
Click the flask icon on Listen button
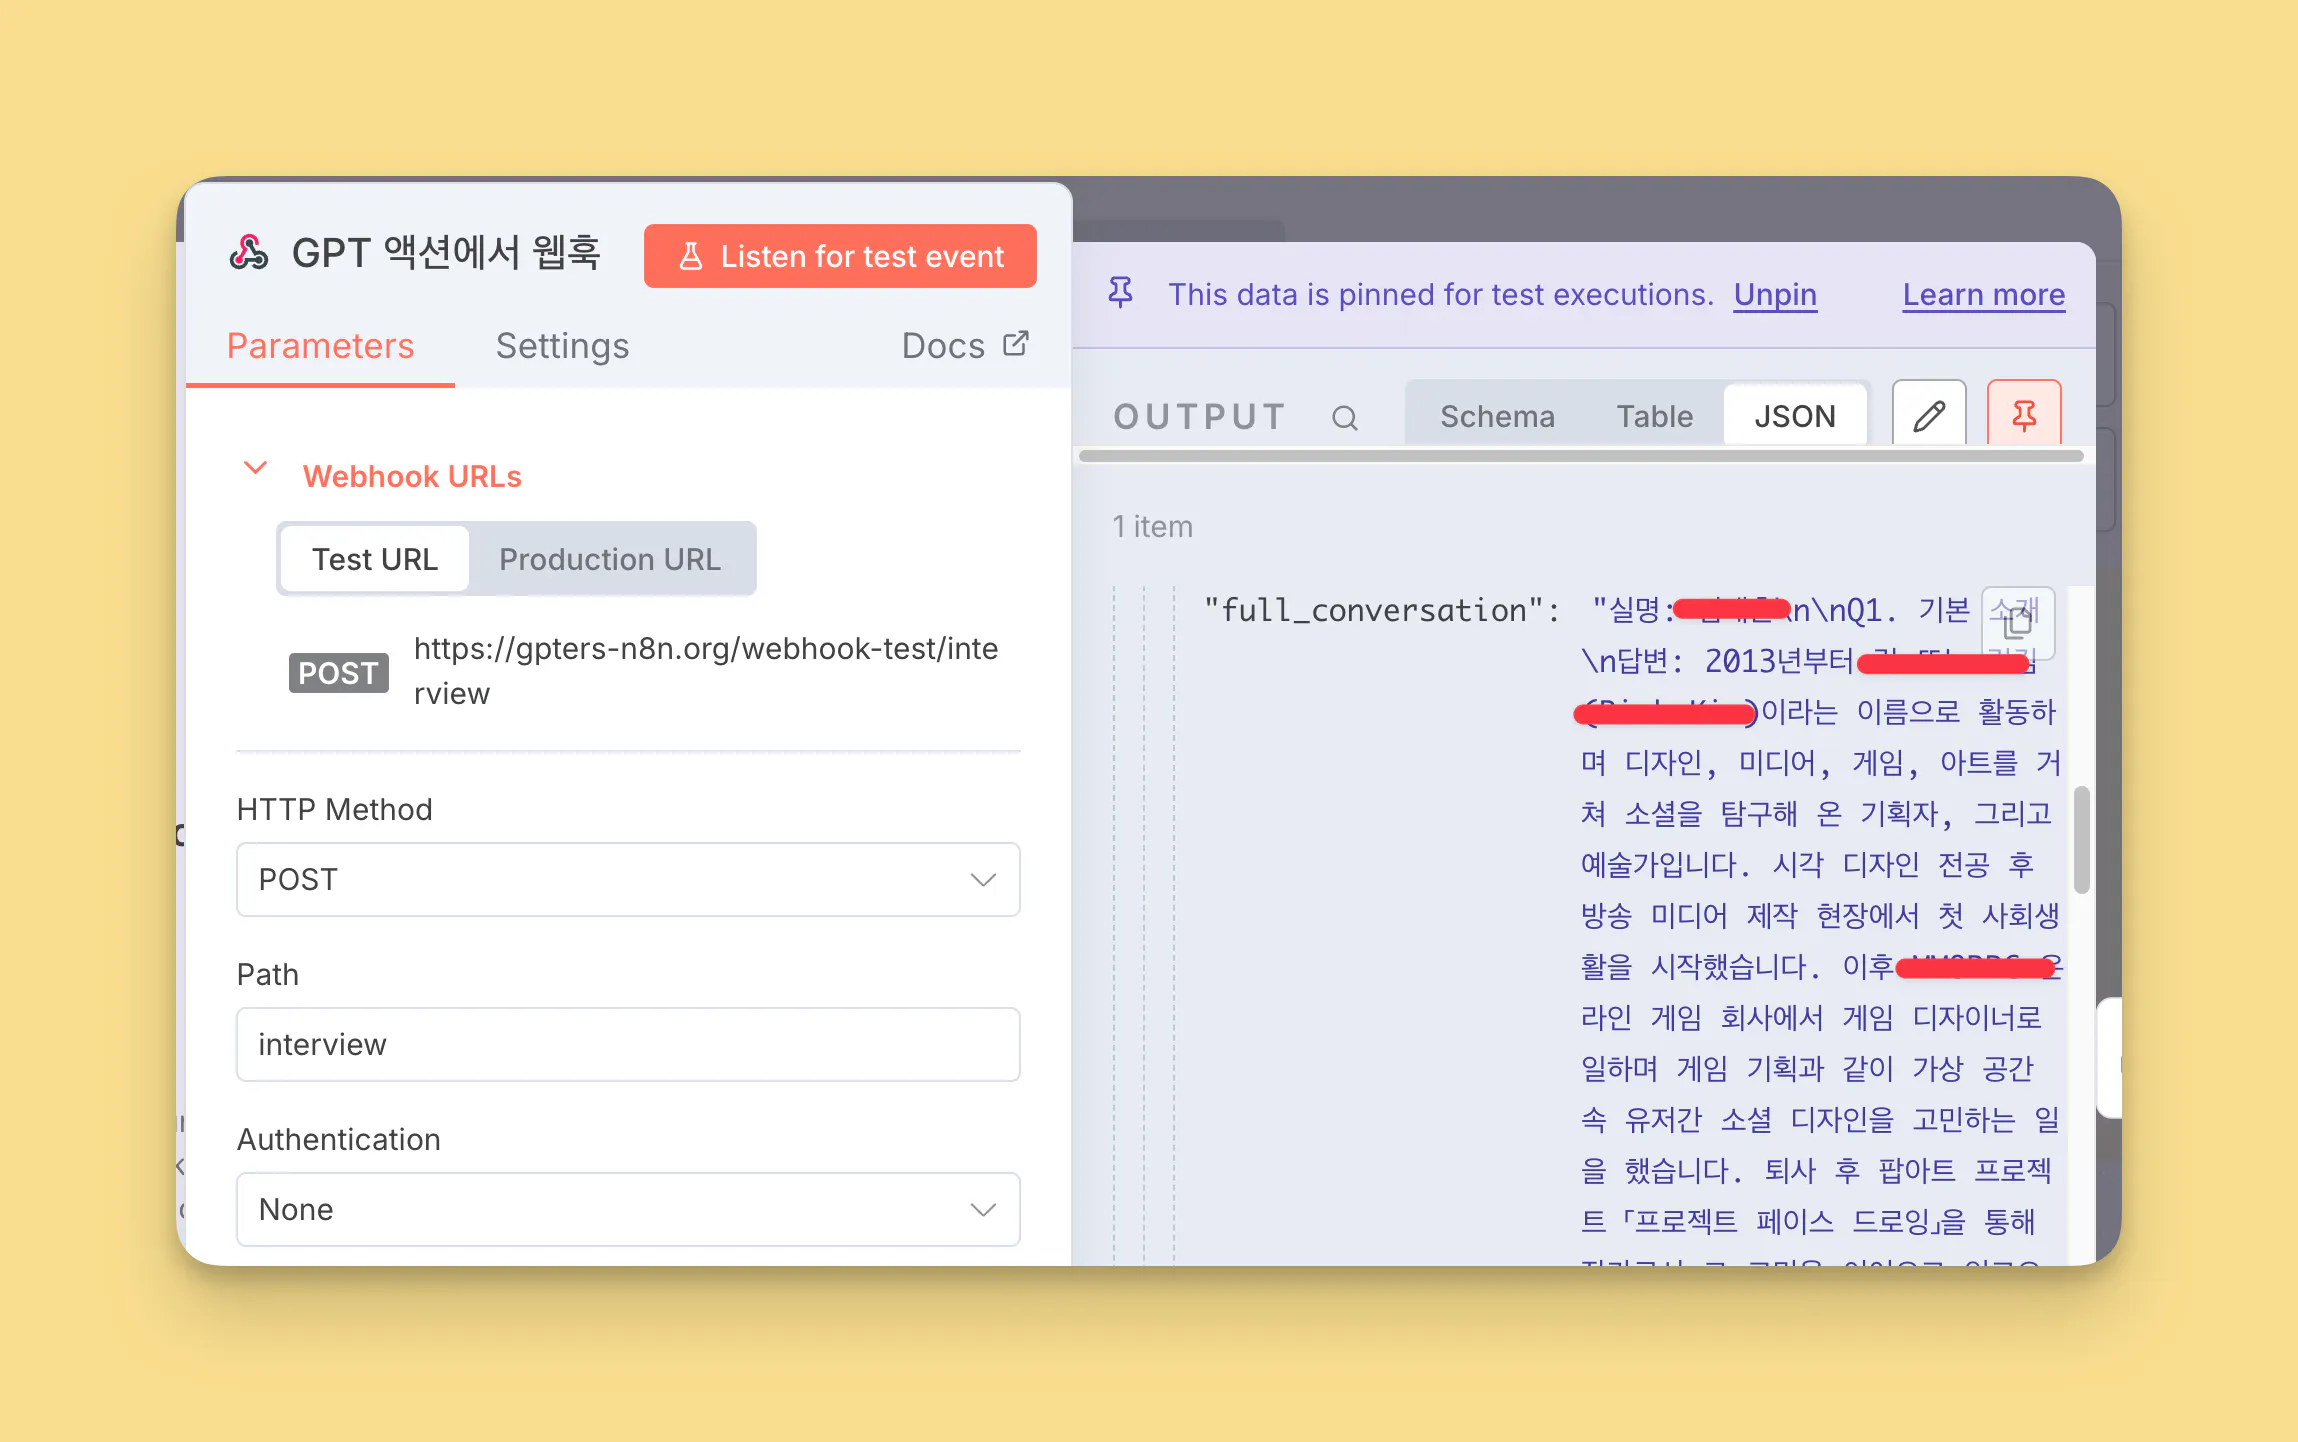point(690,256)
